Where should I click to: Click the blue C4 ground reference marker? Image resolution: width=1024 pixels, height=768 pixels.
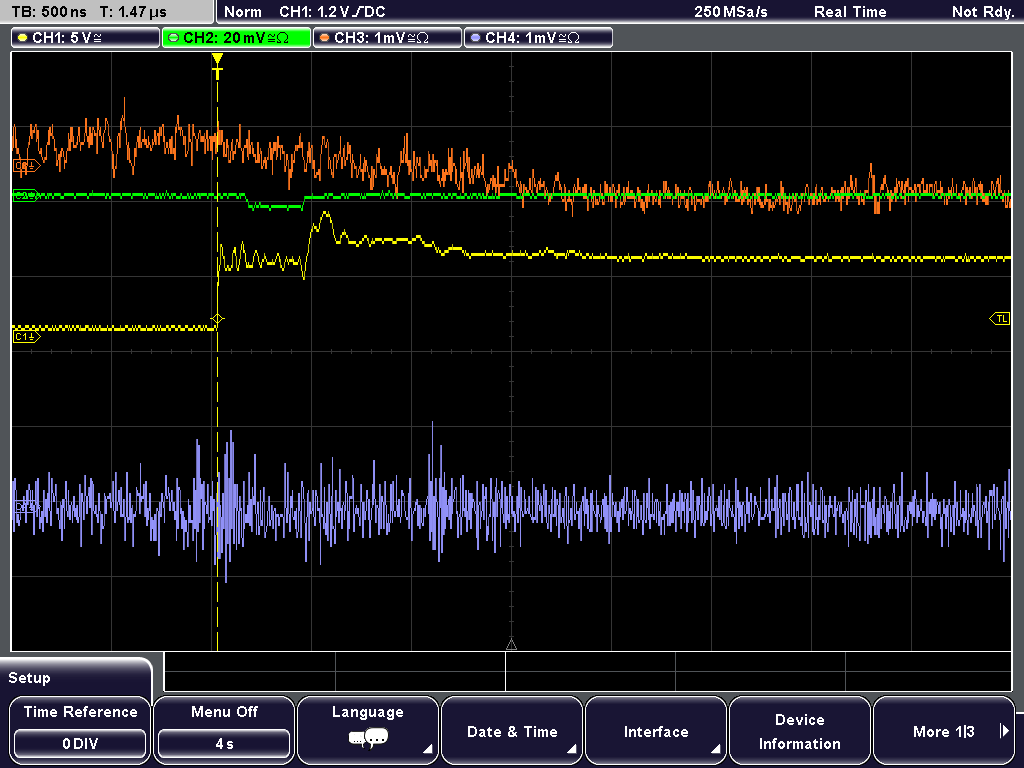click(x=26, y=507)
